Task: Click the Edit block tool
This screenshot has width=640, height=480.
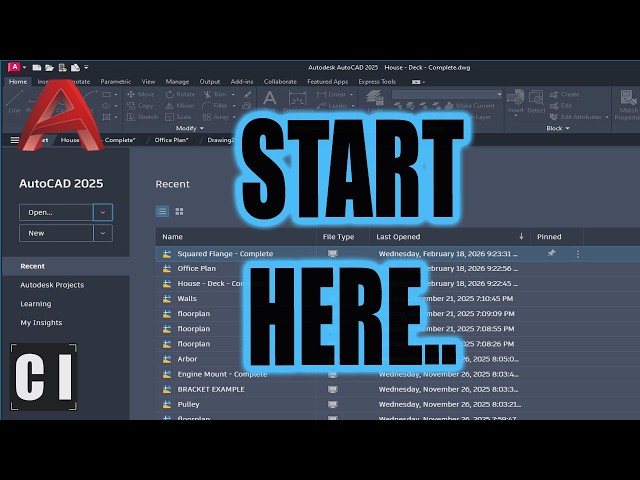Action: (561, 106)
